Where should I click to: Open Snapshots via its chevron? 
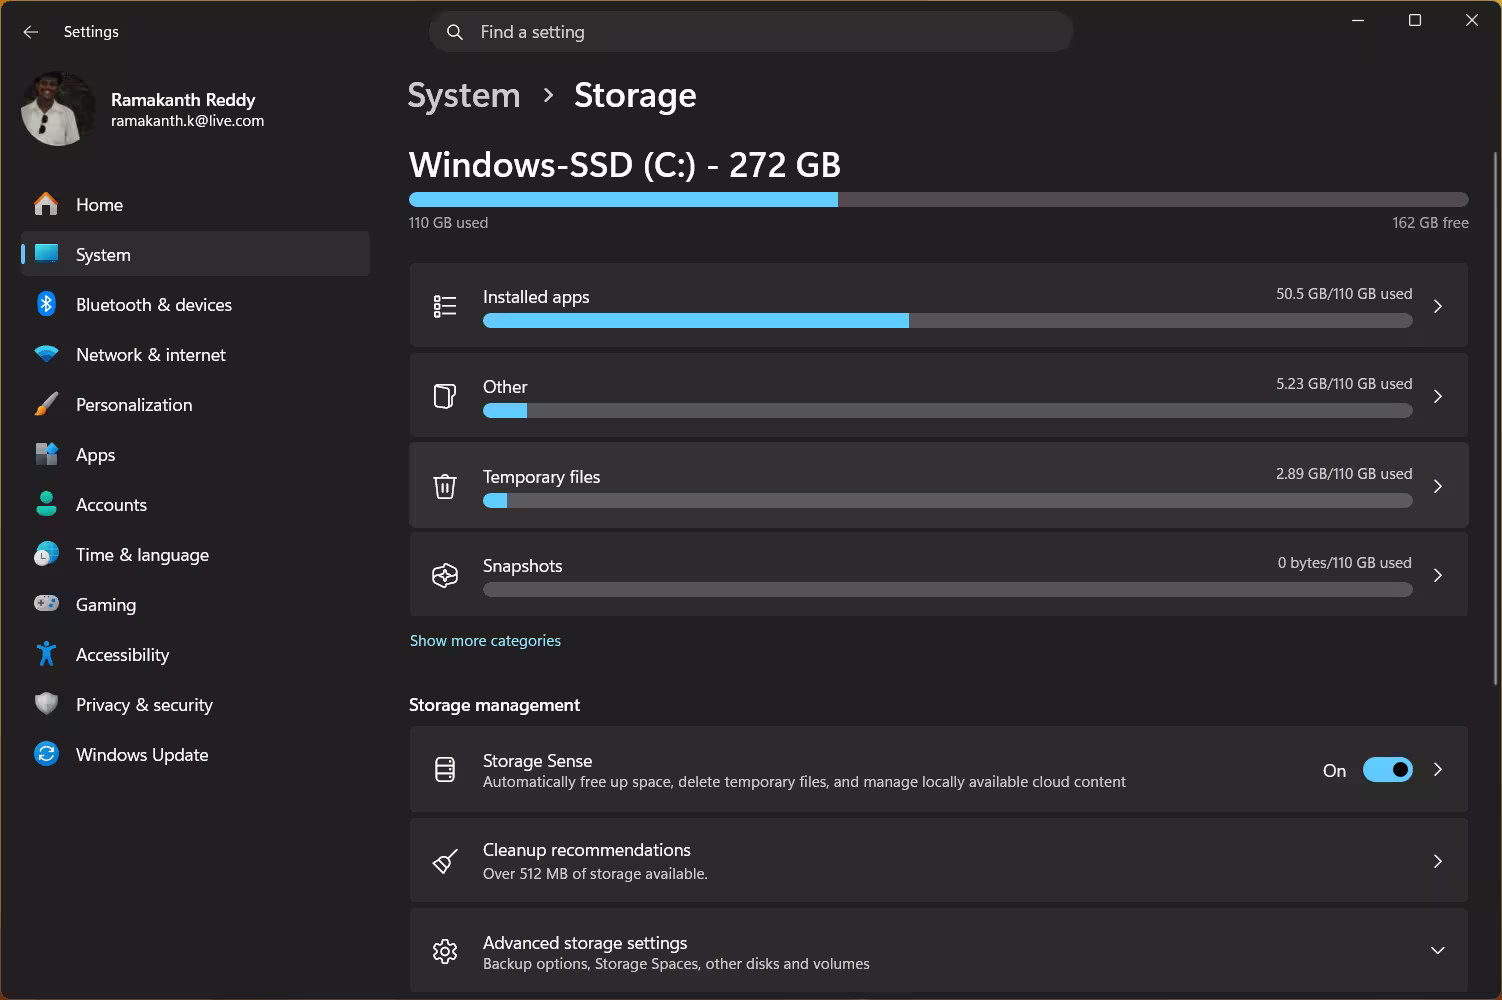click(x=1438, y=575)
